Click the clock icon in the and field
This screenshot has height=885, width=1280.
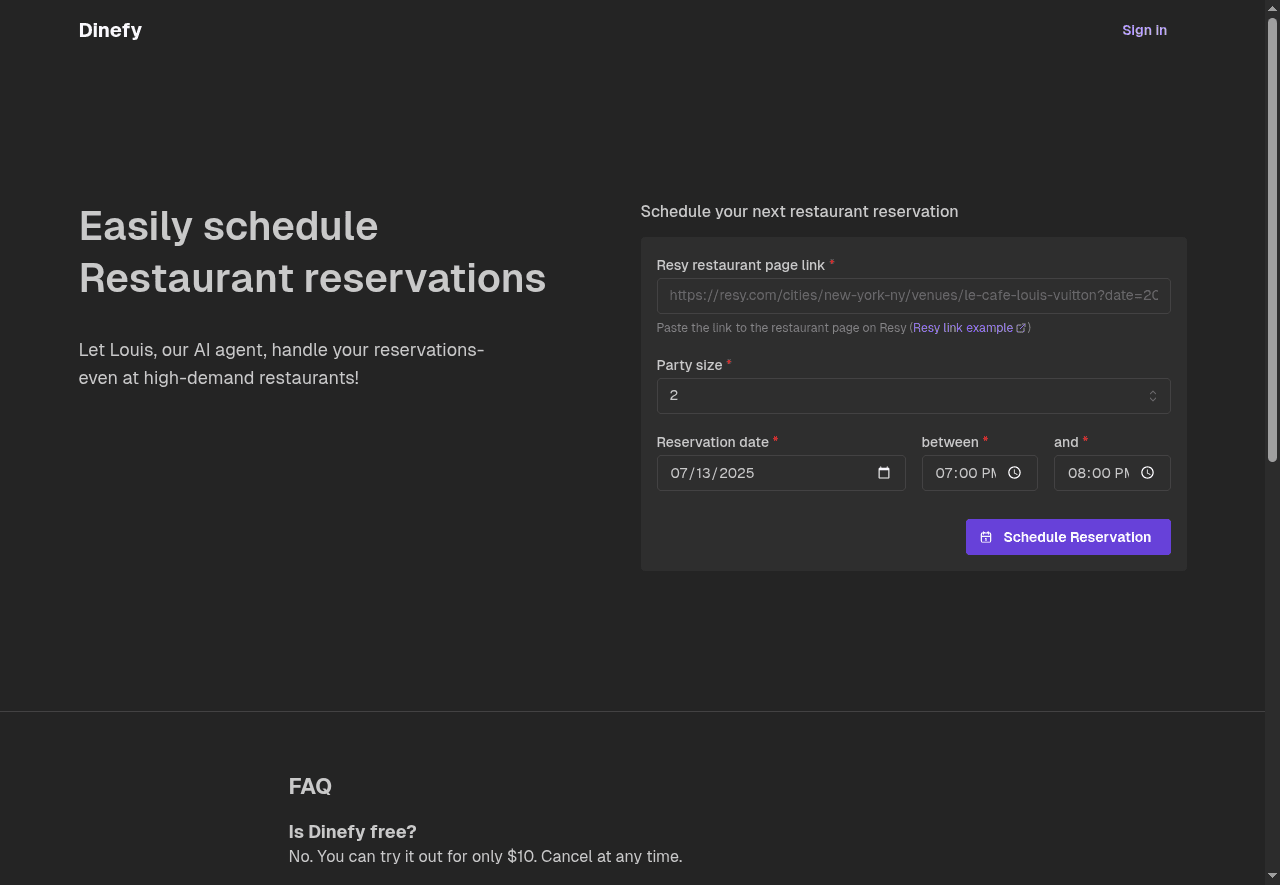point(1147,473)
